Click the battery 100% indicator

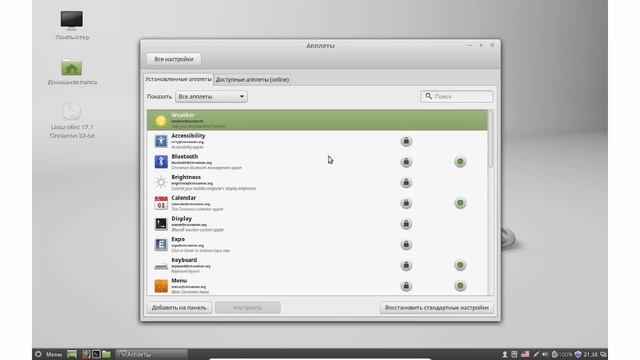coord(562,354)
